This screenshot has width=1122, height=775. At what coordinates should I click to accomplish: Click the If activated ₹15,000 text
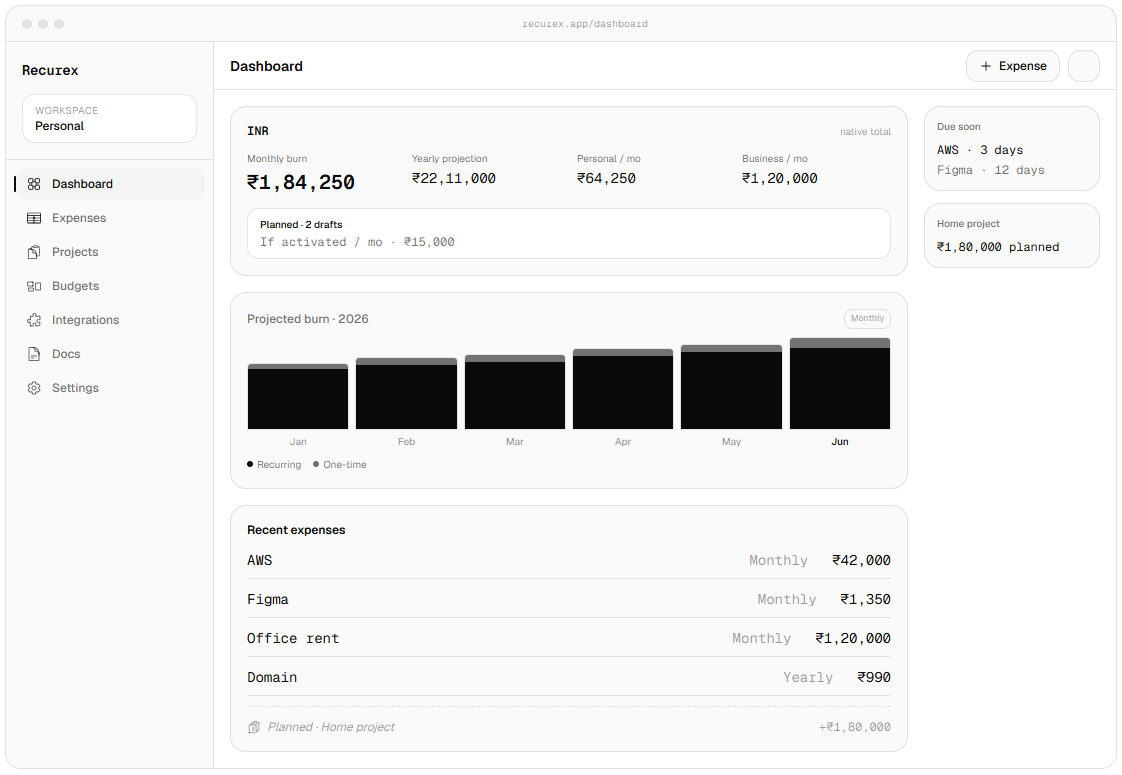357,242
